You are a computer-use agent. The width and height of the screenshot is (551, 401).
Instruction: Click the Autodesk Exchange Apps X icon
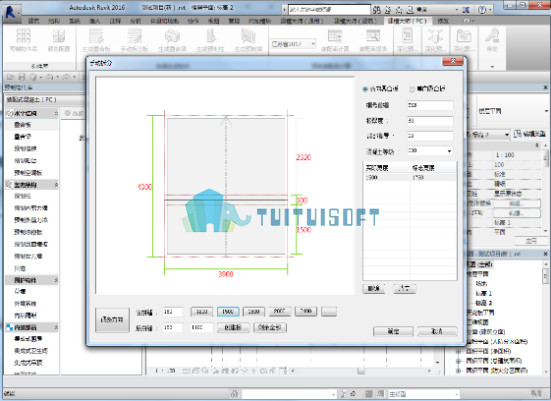coord(466,9)
